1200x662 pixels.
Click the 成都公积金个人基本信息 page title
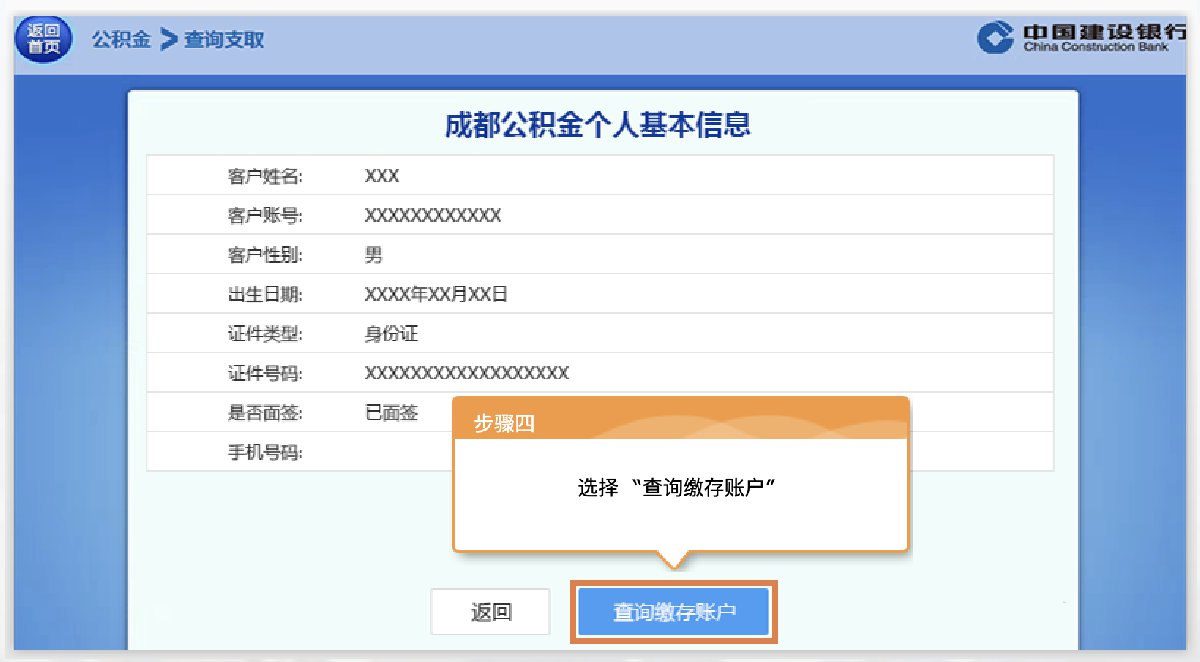pos(600,126)
